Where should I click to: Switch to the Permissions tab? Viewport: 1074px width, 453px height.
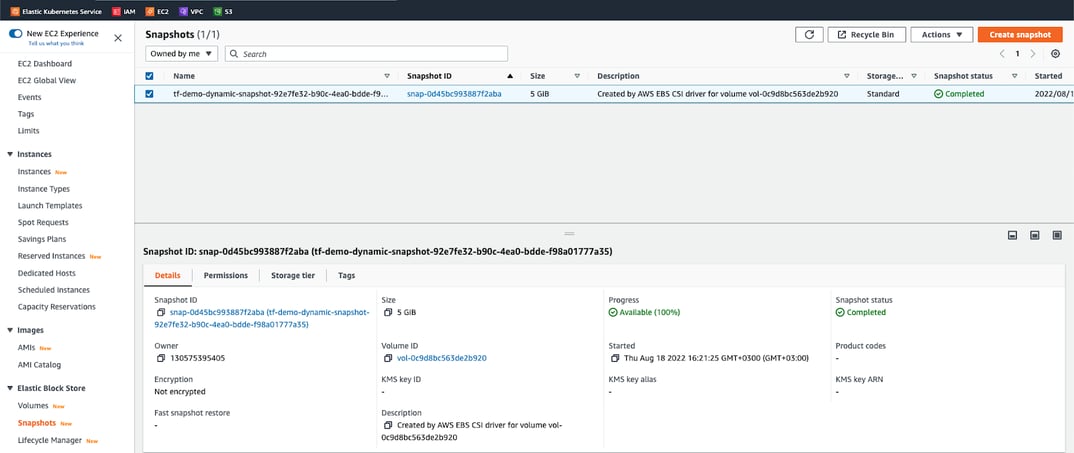click(x=226, y=275)
